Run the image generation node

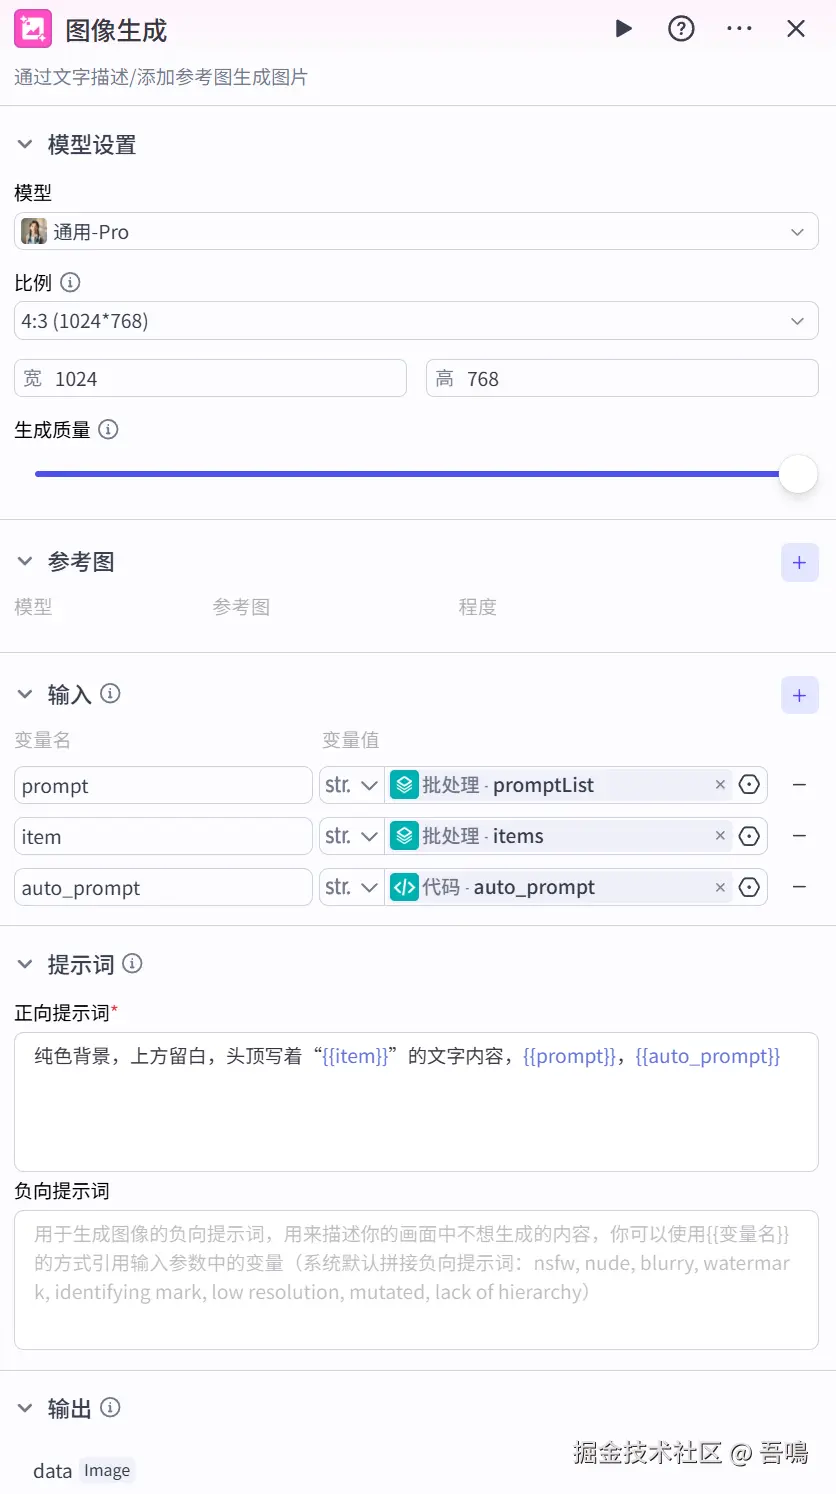point(623,29)
